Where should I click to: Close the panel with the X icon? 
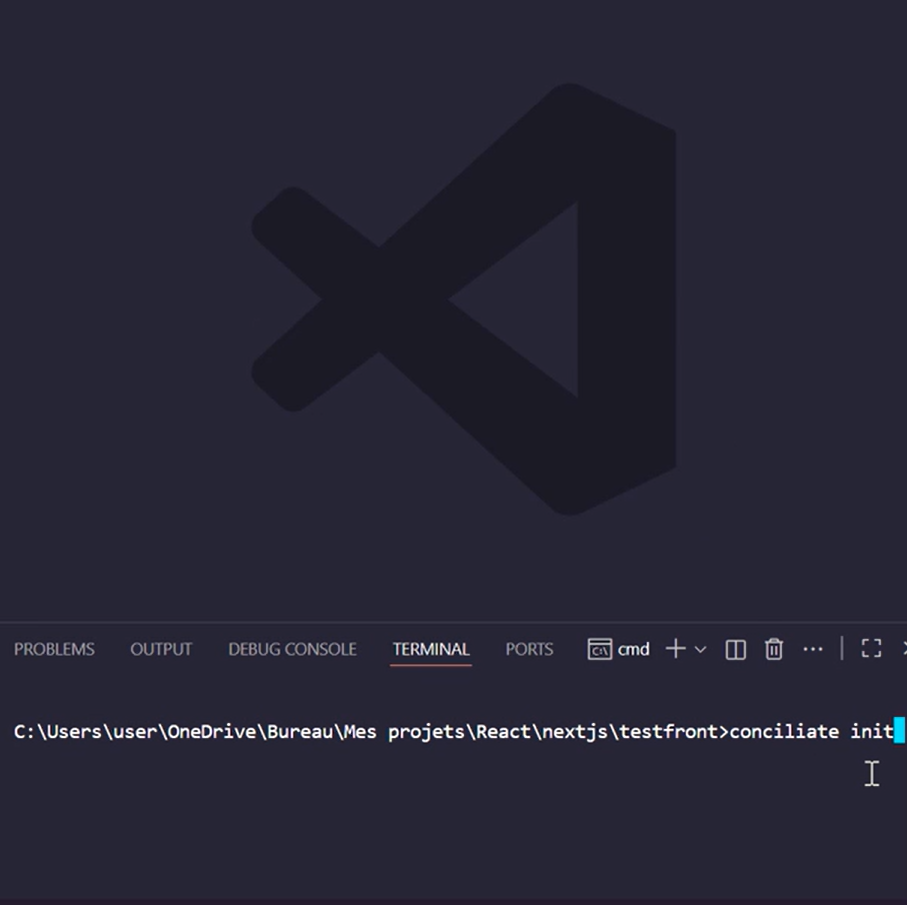pyautogui.click(x=903, y=649)
